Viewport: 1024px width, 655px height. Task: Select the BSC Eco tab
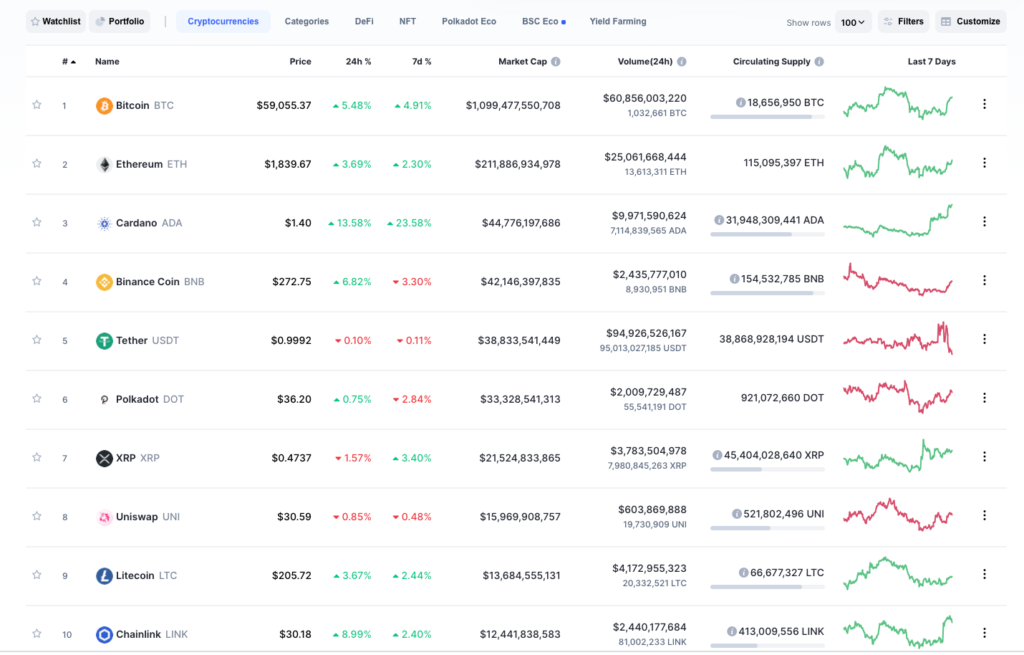[x=543, y=22]
